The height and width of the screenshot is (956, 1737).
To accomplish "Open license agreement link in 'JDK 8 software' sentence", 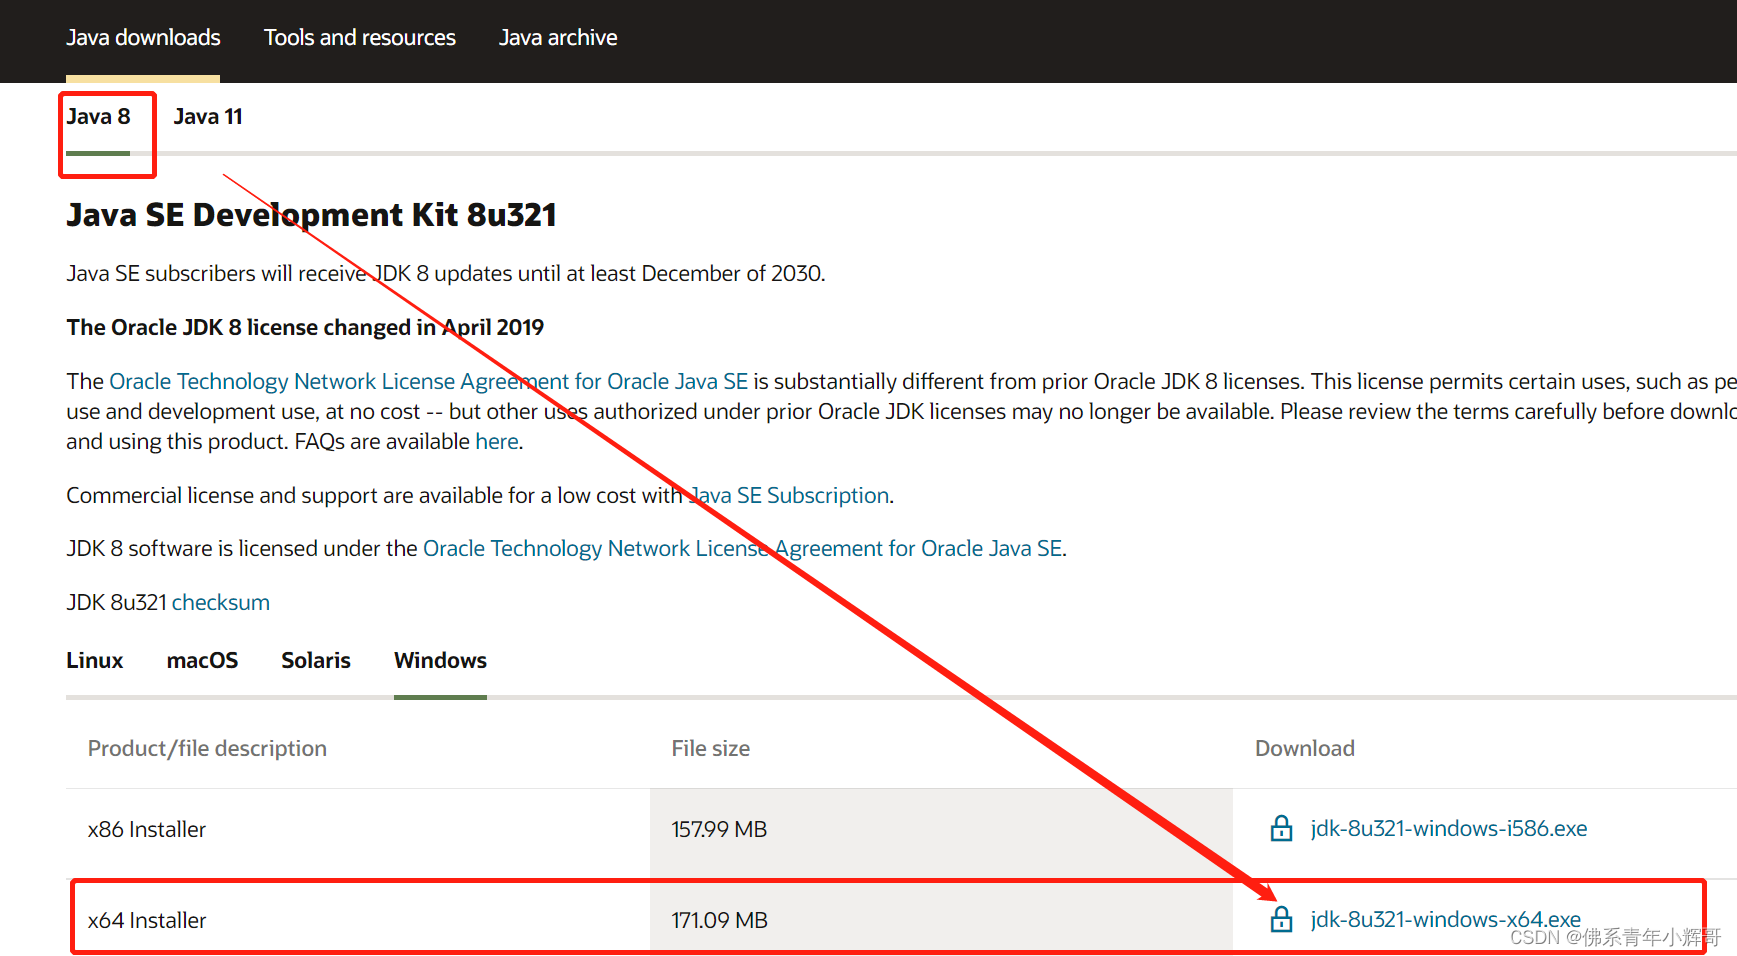I will 742,549.
